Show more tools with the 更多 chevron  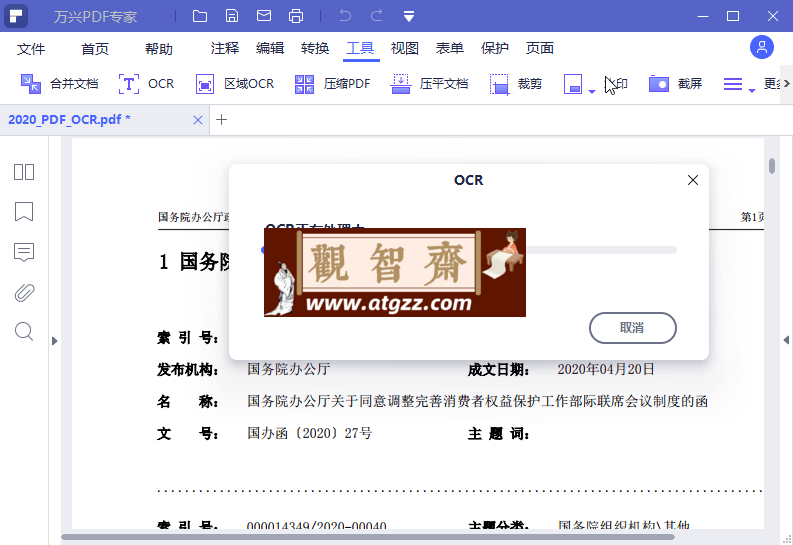[786, 83]
